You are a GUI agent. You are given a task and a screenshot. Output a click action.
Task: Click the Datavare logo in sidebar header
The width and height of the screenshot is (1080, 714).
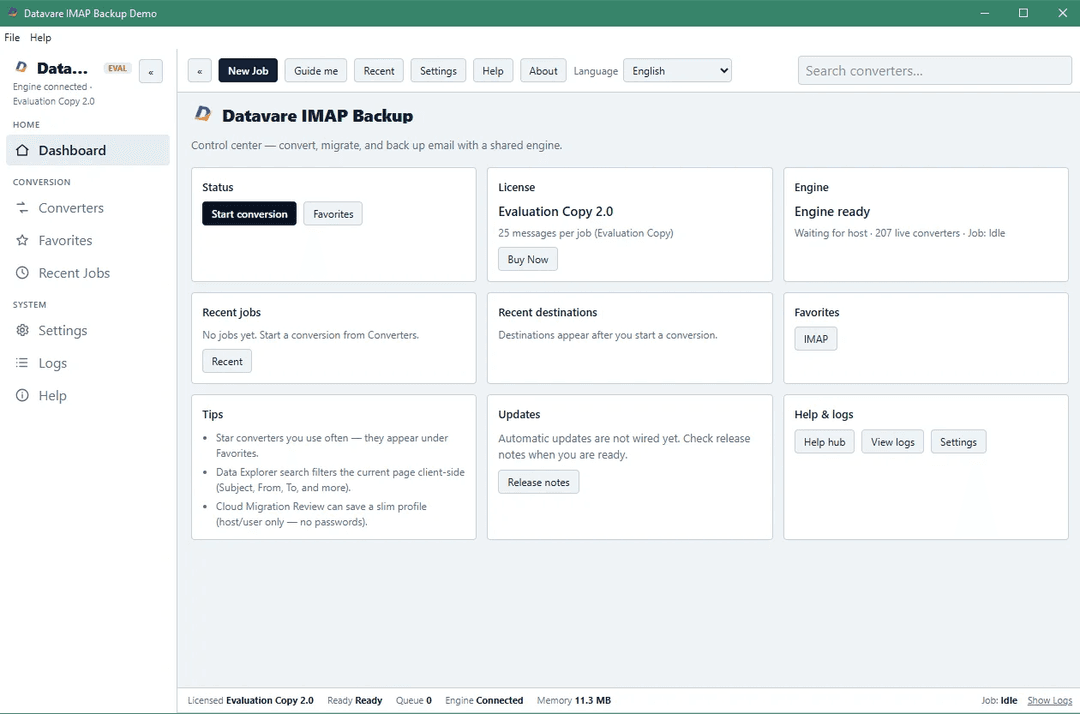(21, 67)
